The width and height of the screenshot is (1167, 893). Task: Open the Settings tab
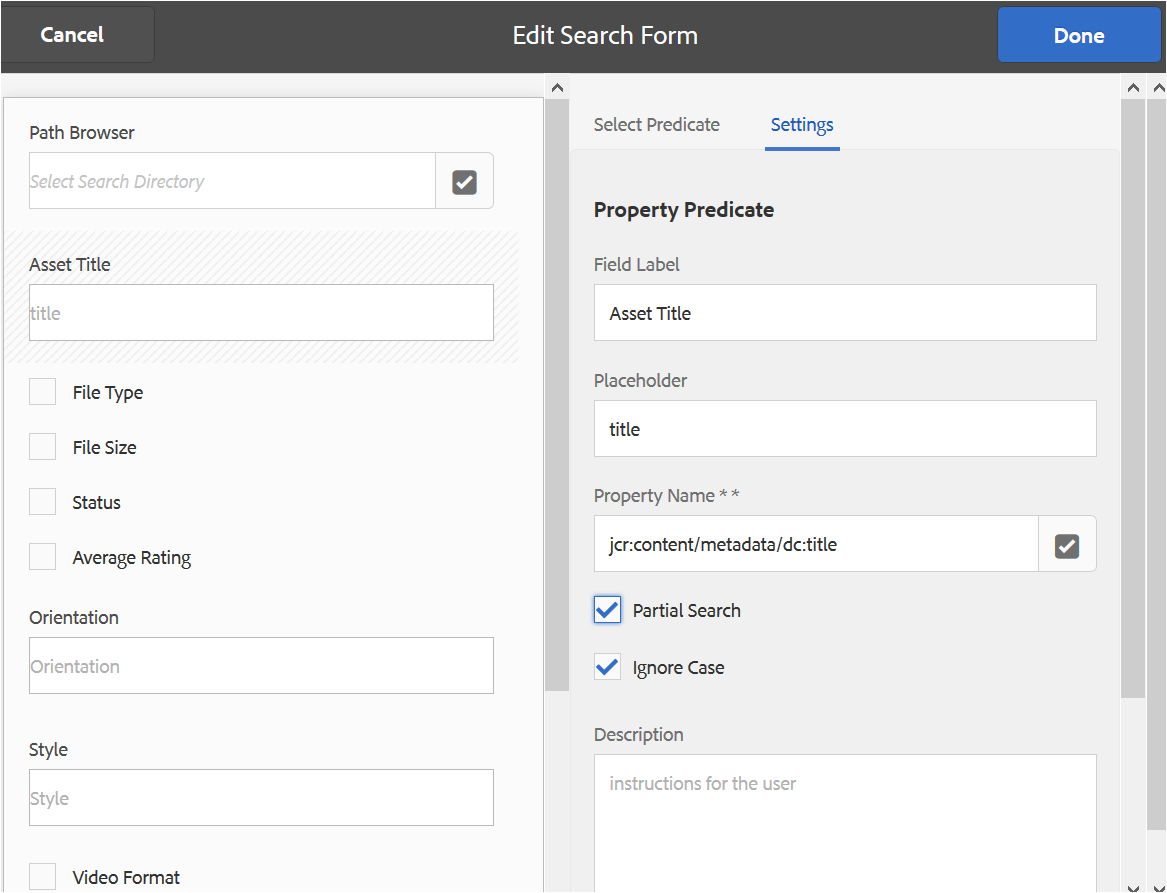coord(802,125)
